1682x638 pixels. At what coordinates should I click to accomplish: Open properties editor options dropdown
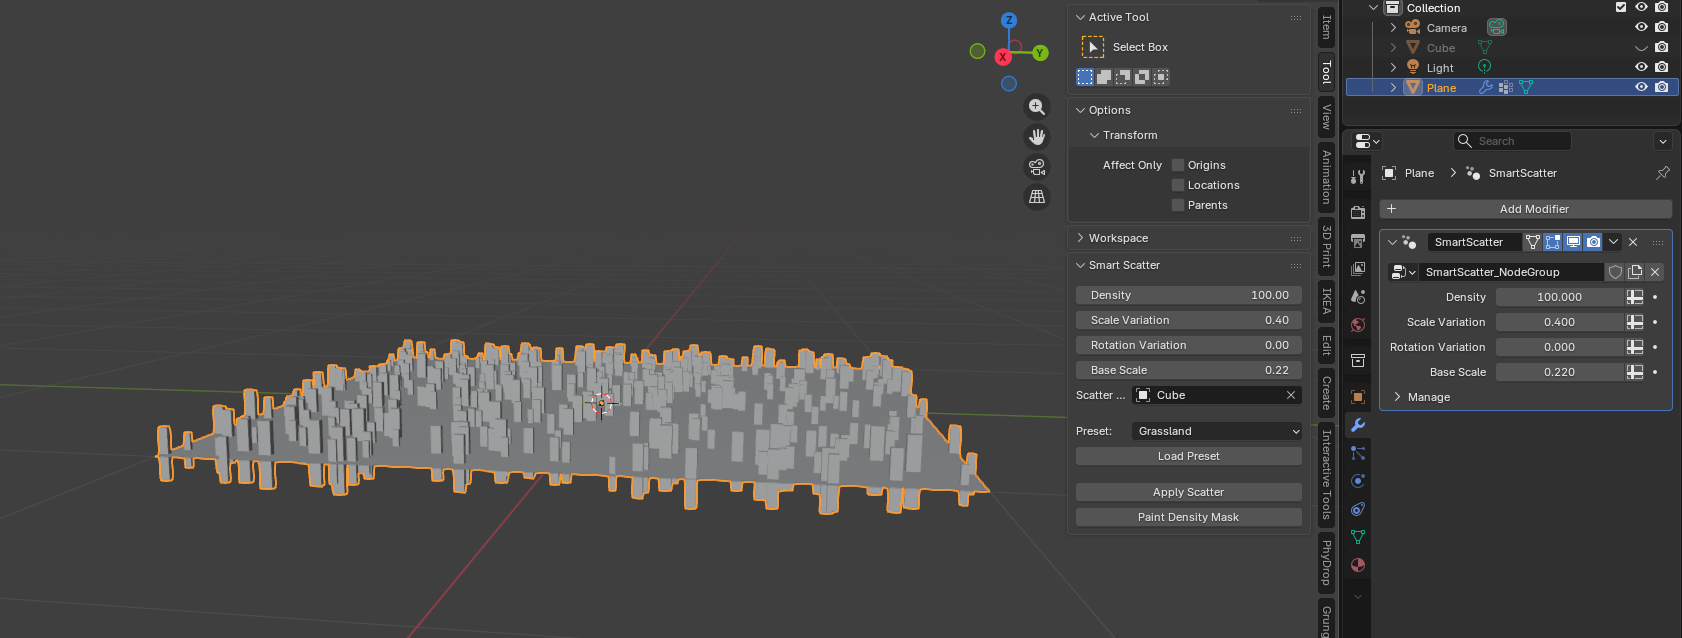[1663, 141]
